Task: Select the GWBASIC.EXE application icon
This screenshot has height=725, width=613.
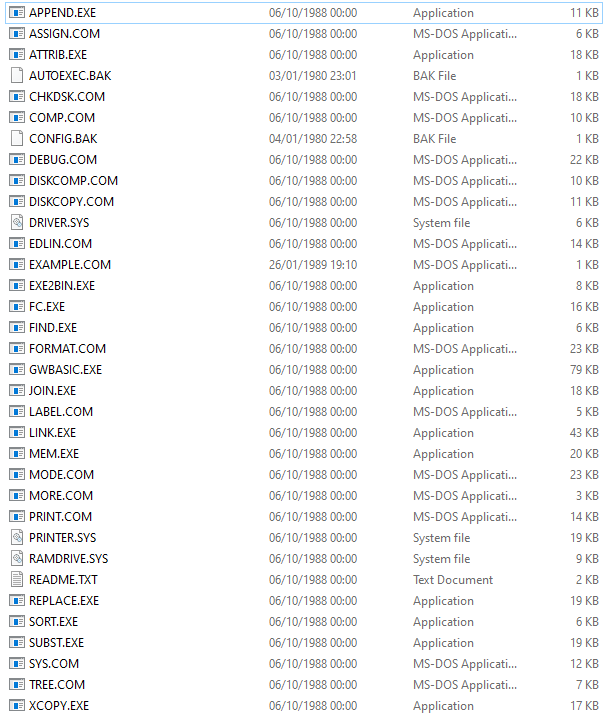Action: [x=17, y=370]
